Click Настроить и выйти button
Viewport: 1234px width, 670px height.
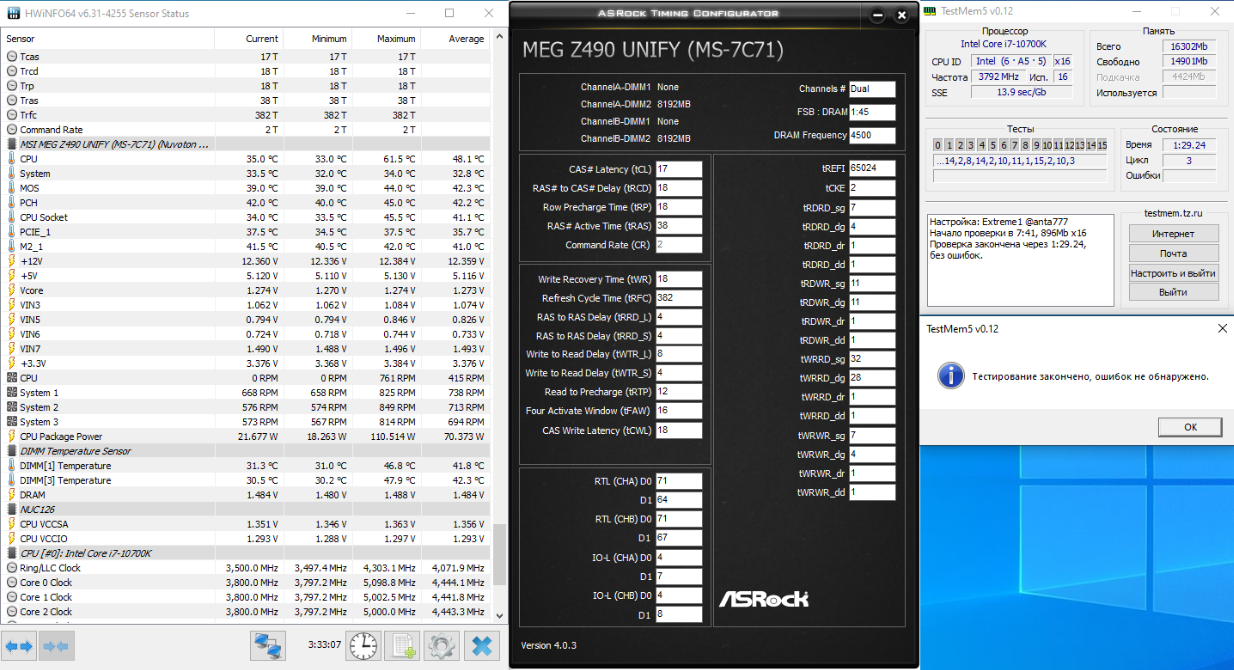point(1173,273)
